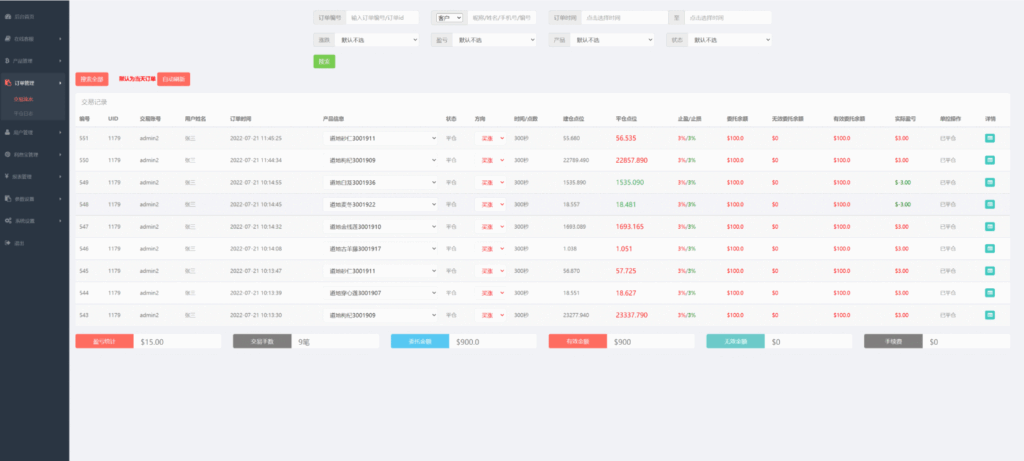Open the 状态 filter dropdown
1024x461 pixels.
(x=729, y=40)
